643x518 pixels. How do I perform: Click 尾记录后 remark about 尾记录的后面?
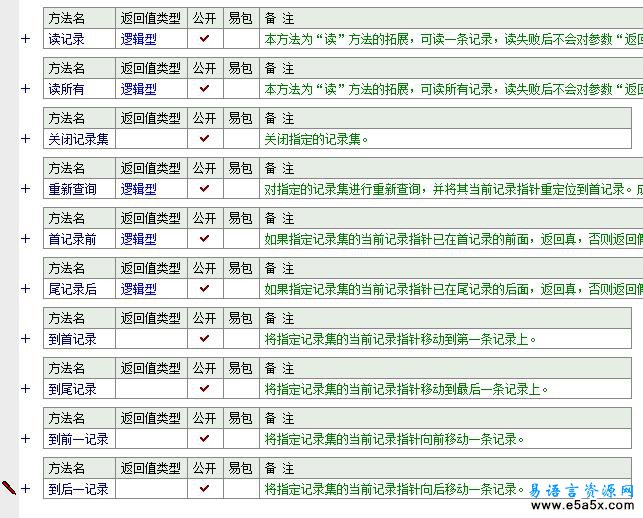(x=453, y=290)
